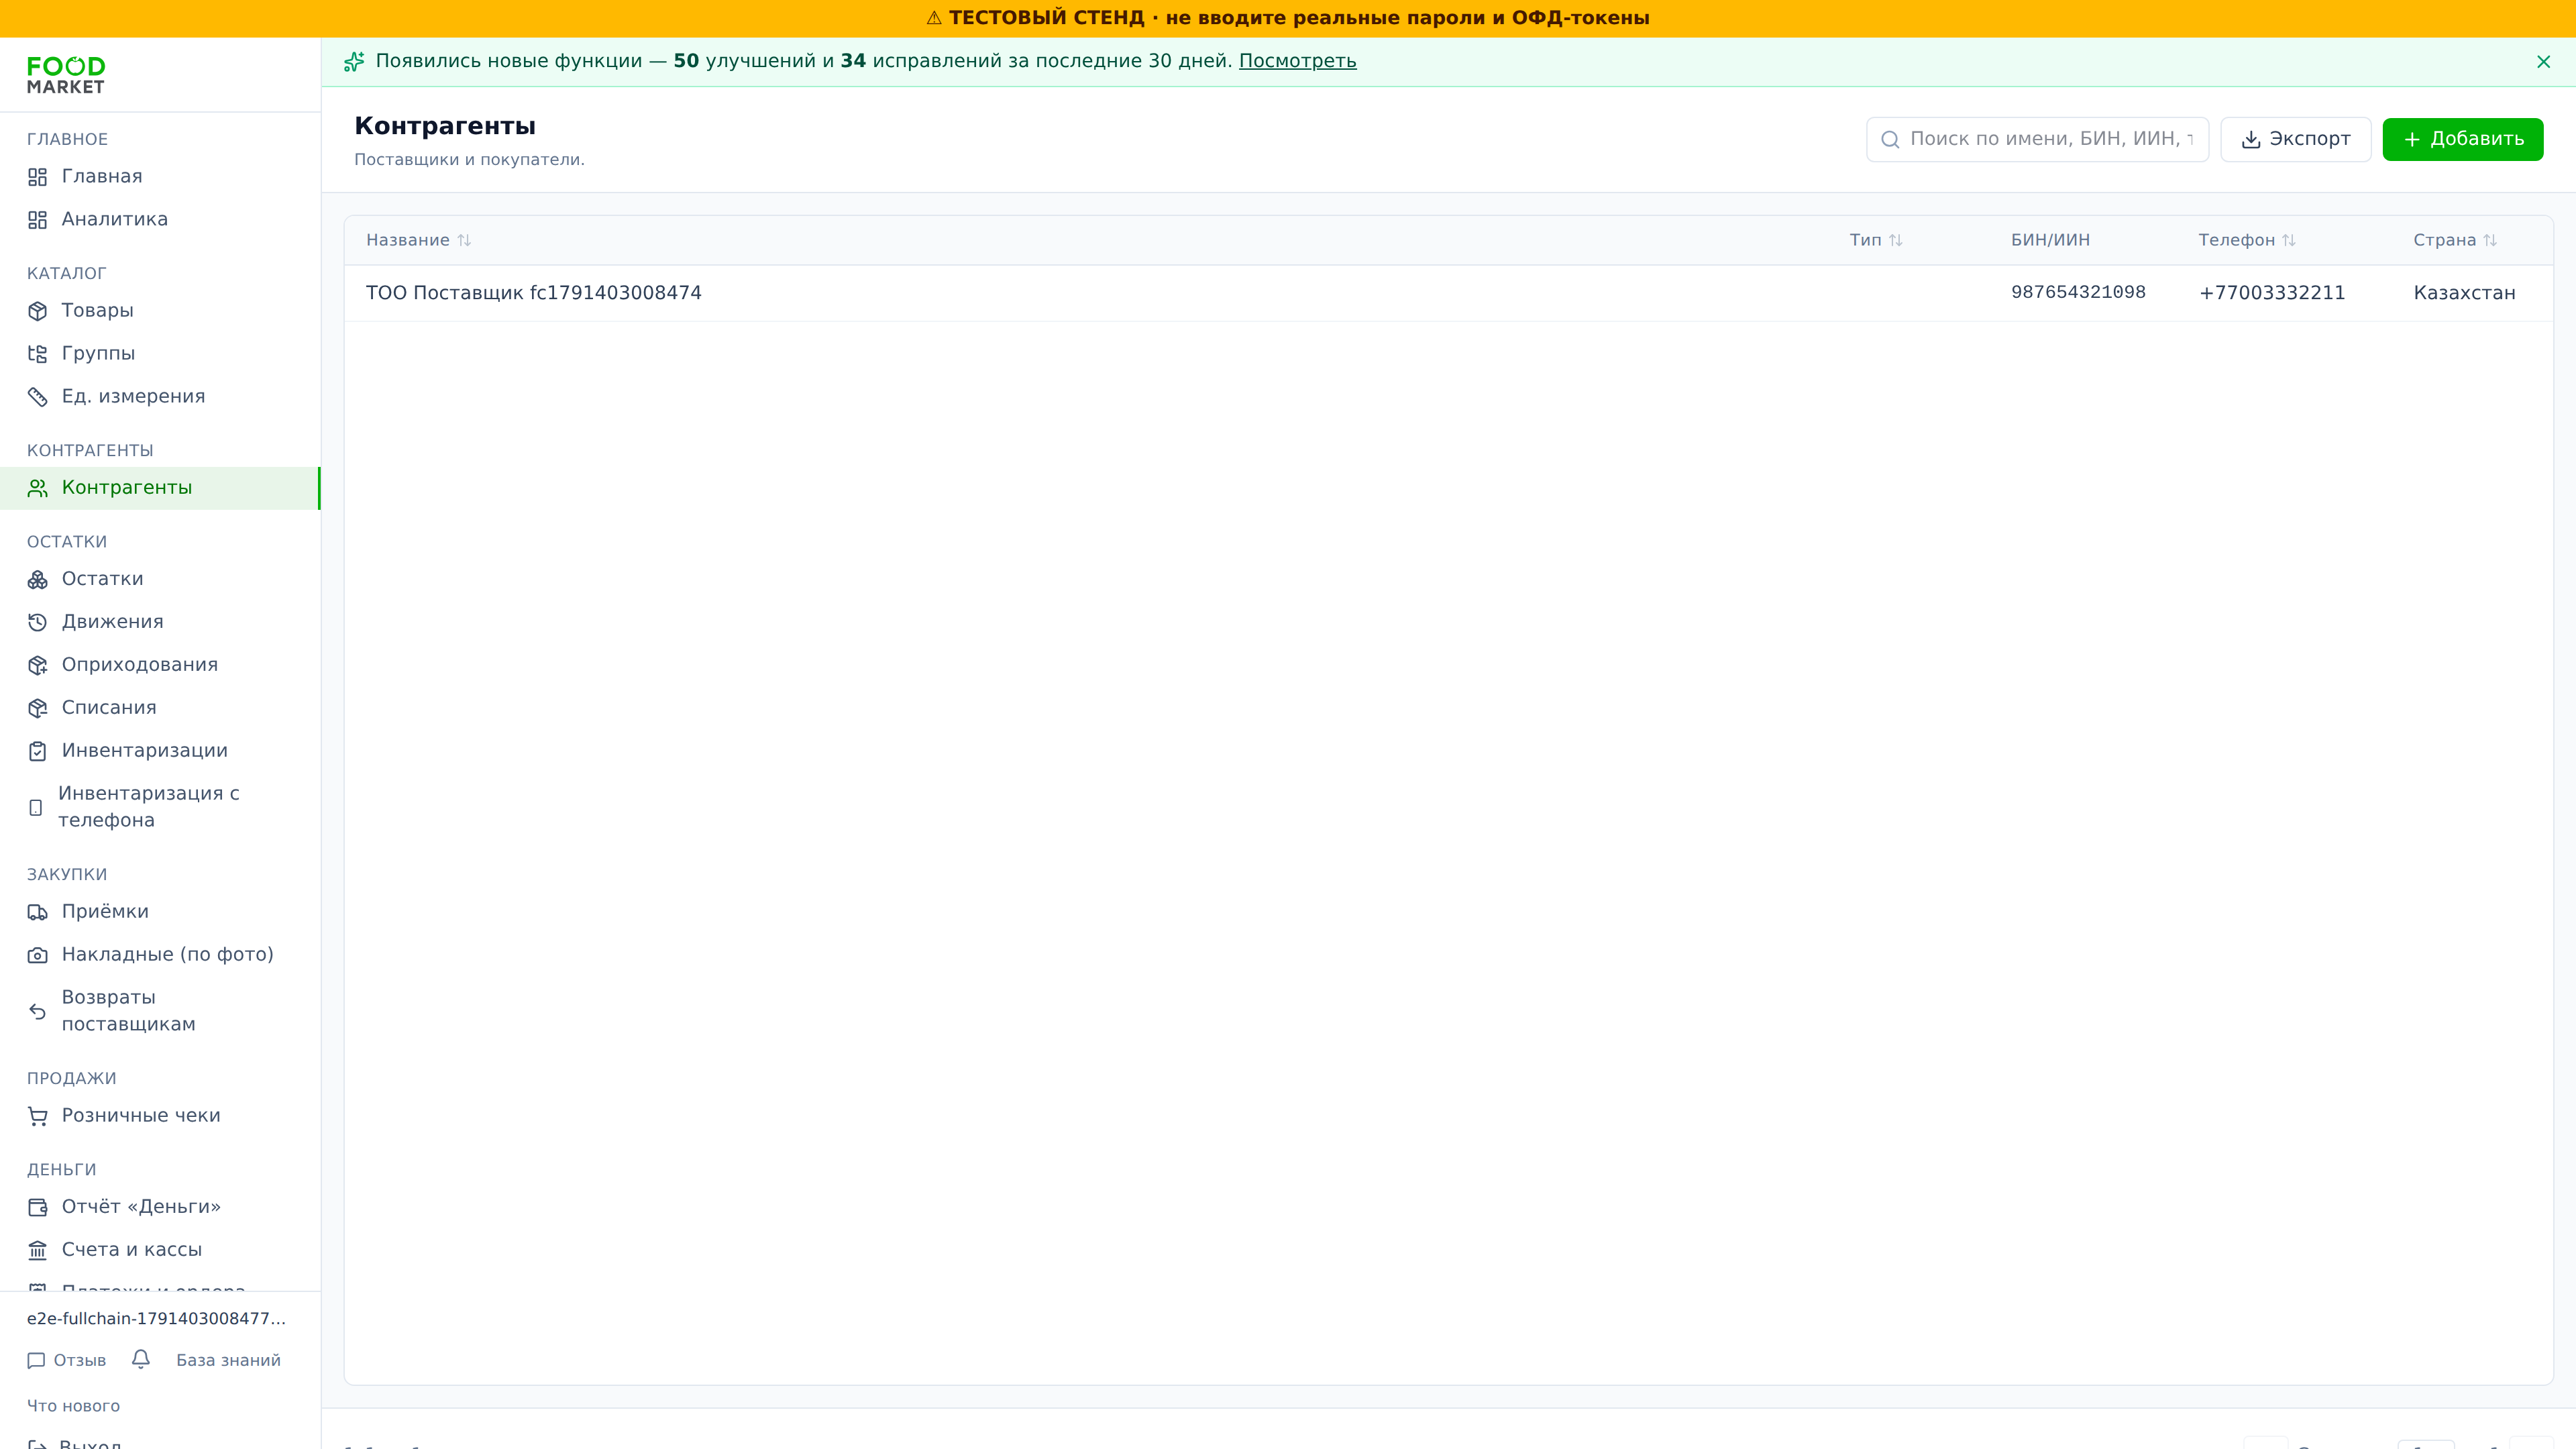The height and width of the screenshot is (1449, 2576).
Task: Sort table by Телефон column
Action: pyautogui.click(x=2246, y=240)
